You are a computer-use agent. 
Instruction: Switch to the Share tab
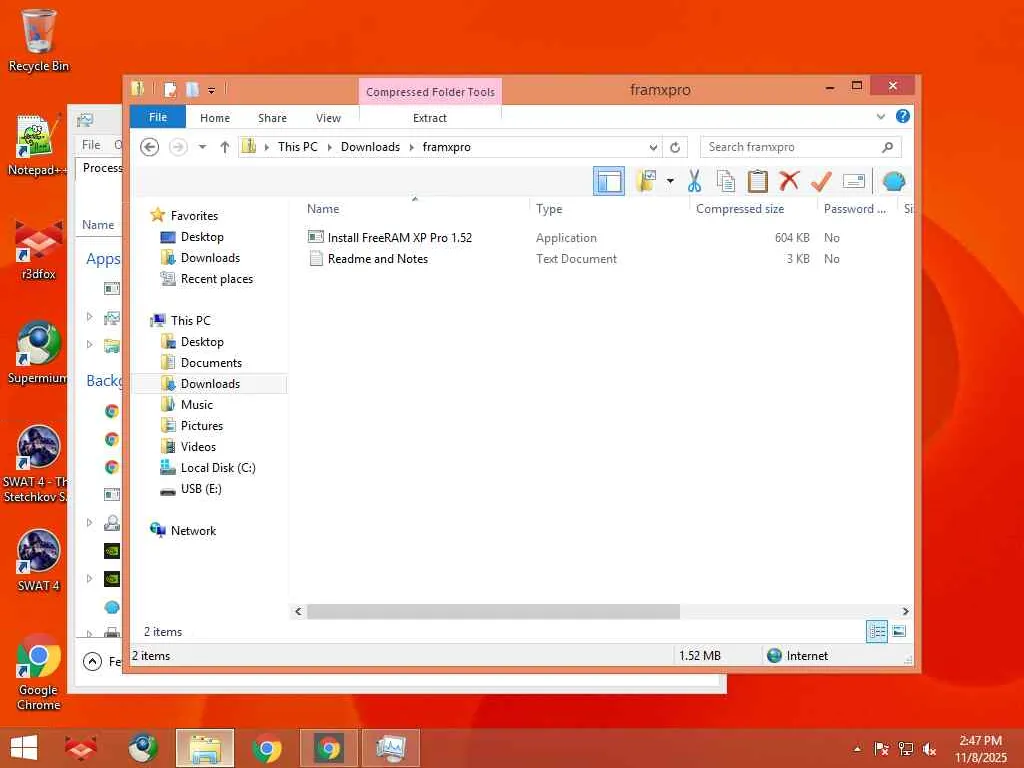click(272, 118)
